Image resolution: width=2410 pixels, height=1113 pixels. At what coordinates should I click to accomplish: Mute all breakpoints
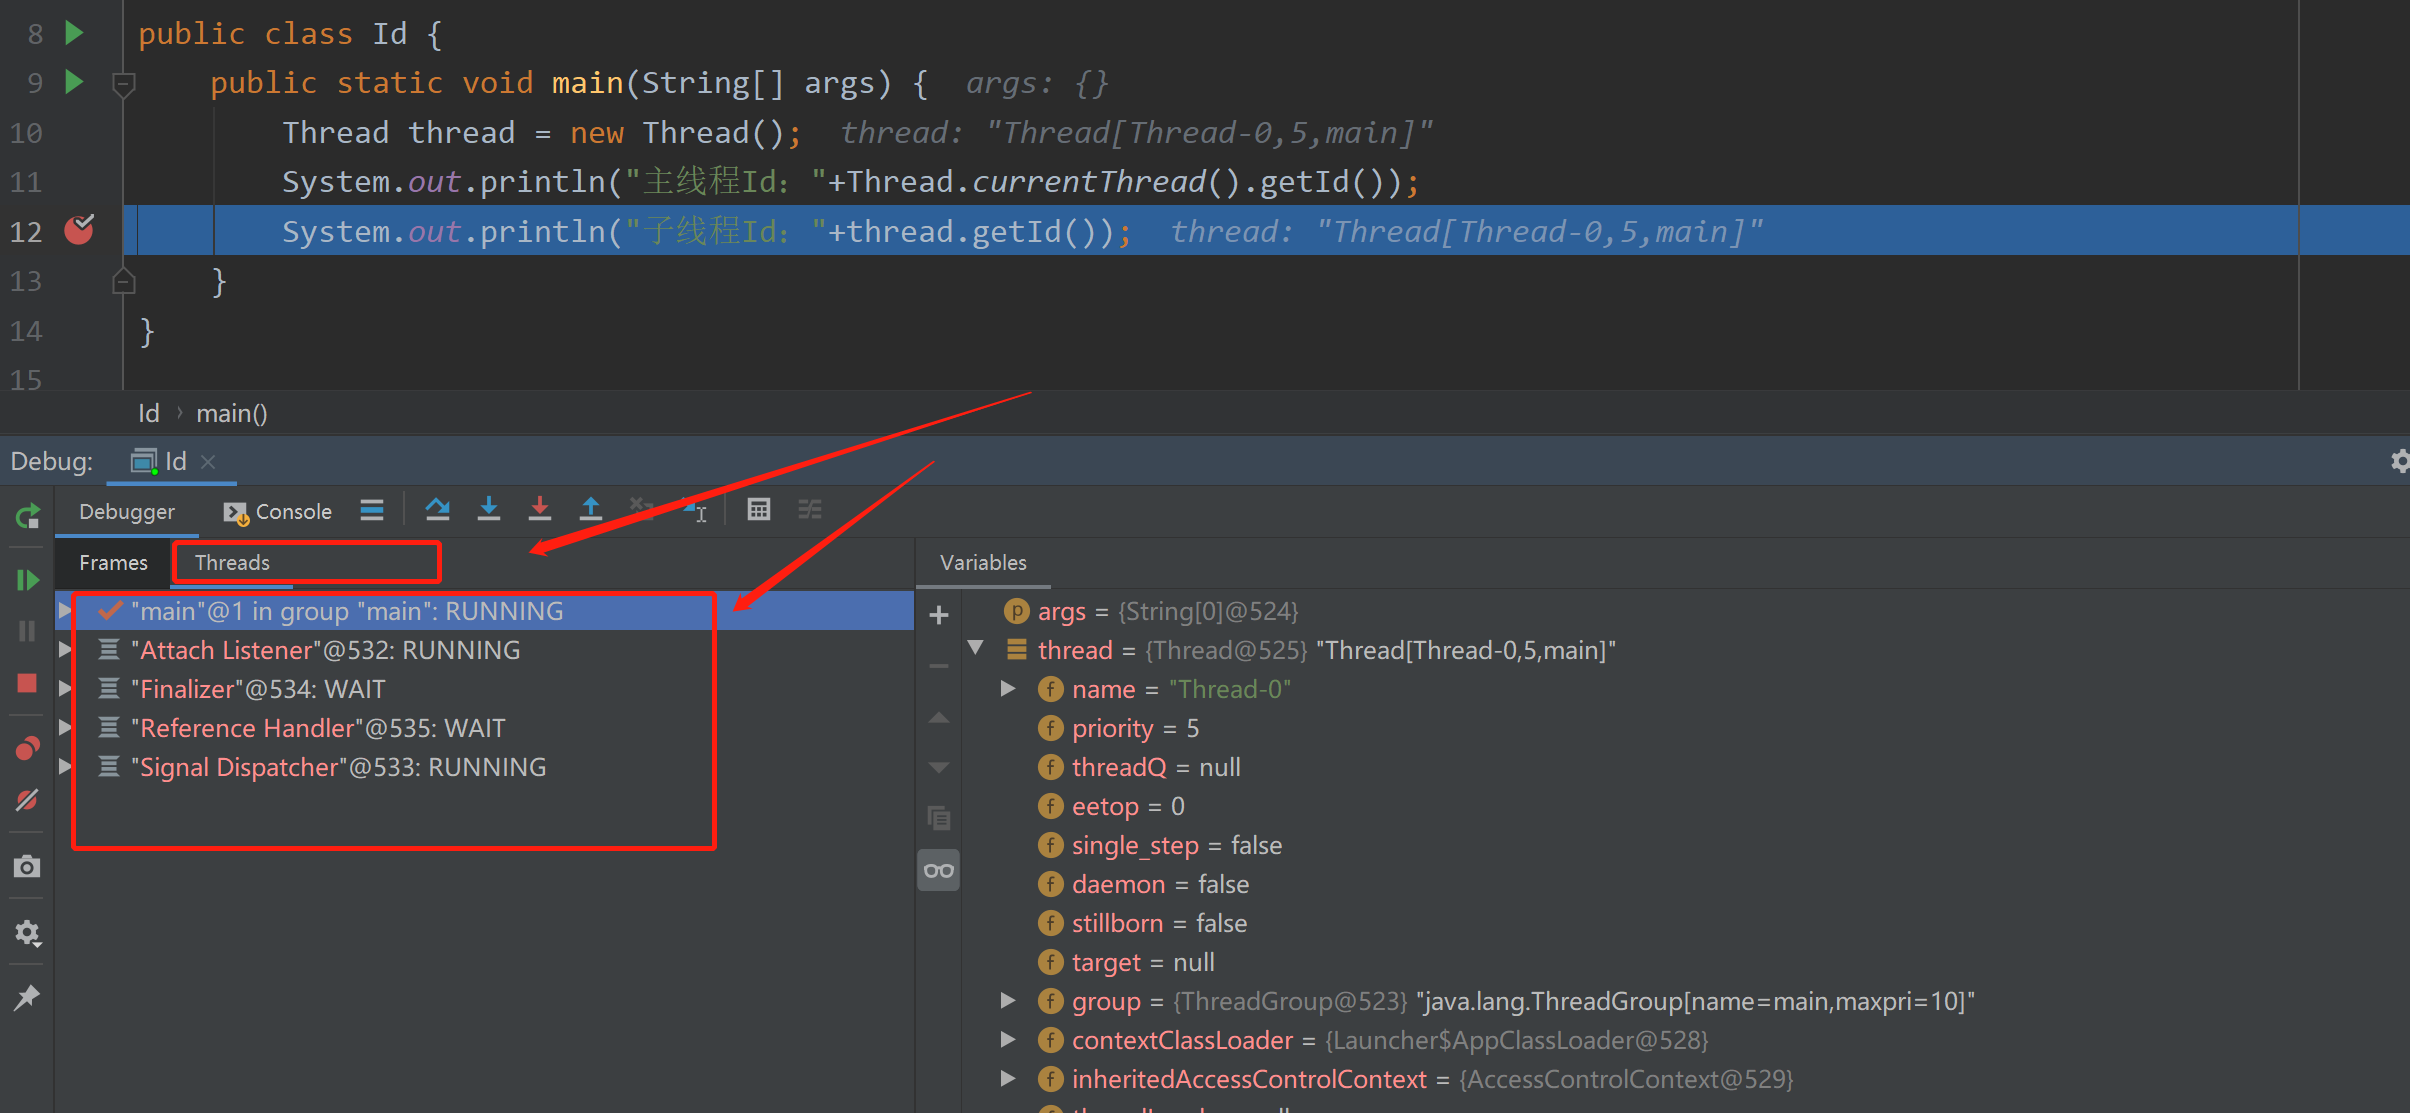coord(27,800)
